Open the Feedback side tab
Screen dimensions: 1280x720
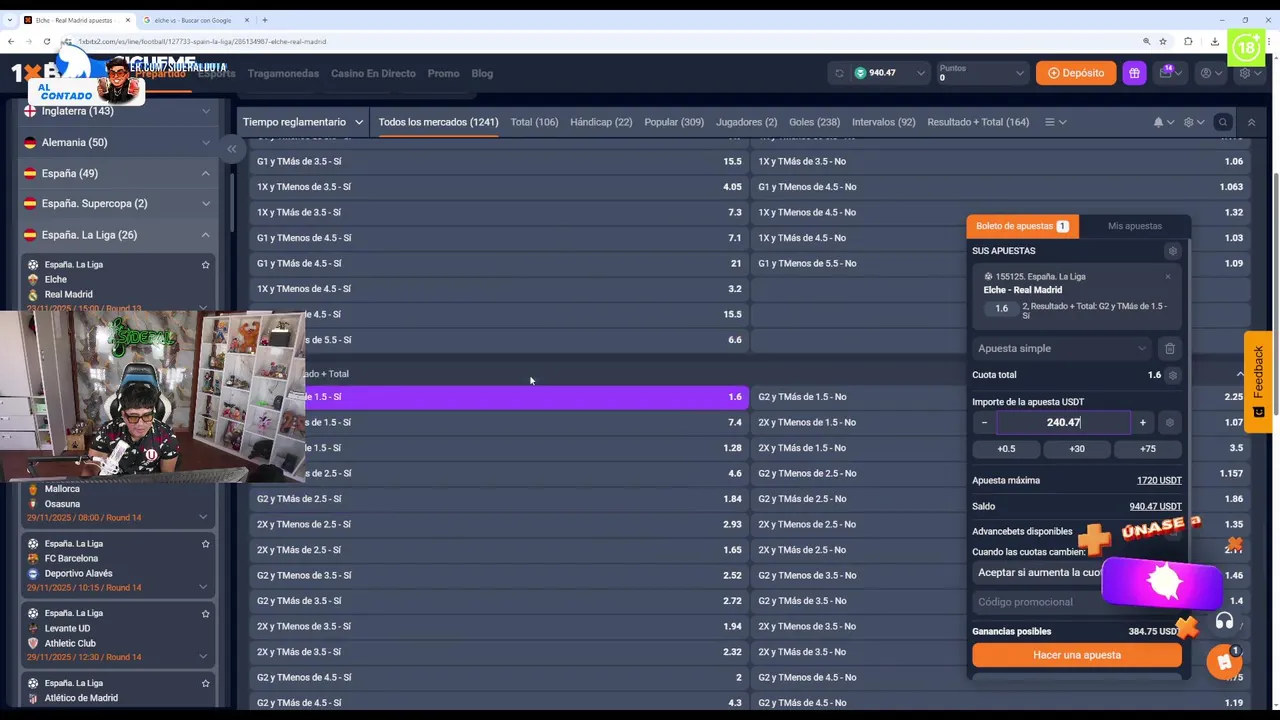pos(1258,381)
